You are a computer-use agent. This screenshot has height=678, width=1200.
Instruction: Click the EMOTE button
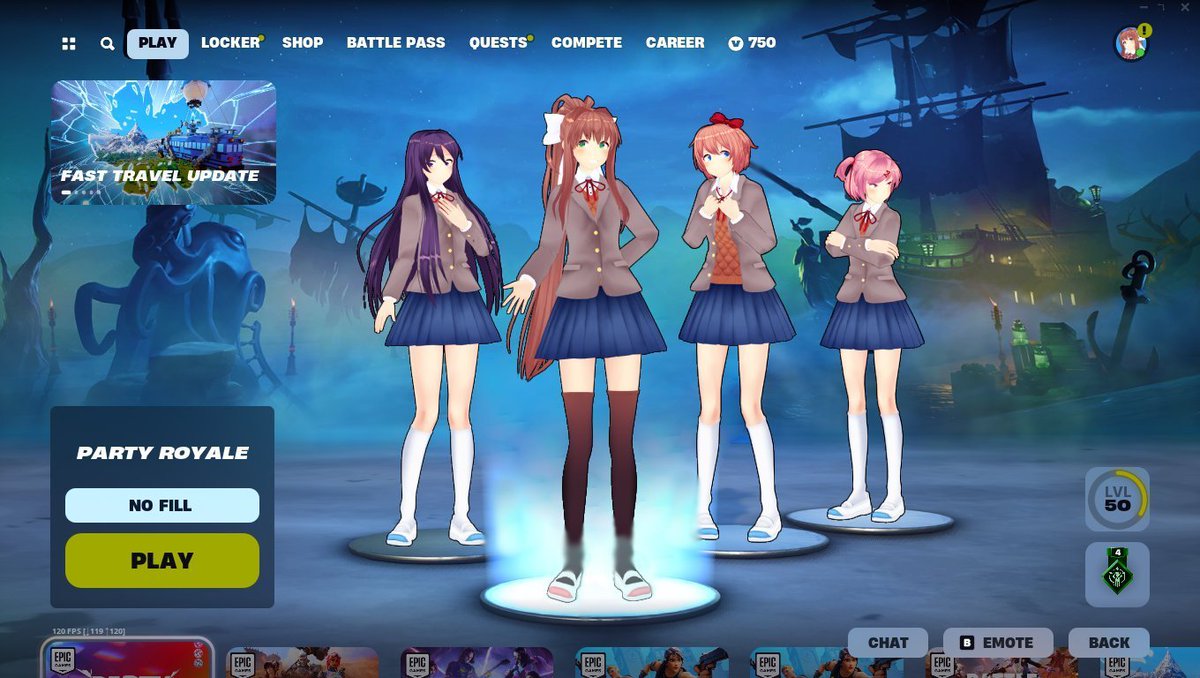(998, 642)
